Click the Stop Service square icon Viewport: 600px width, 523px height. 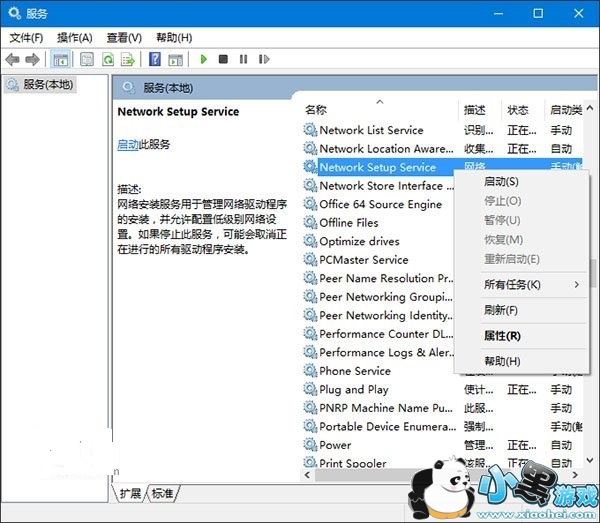[223, 60]
